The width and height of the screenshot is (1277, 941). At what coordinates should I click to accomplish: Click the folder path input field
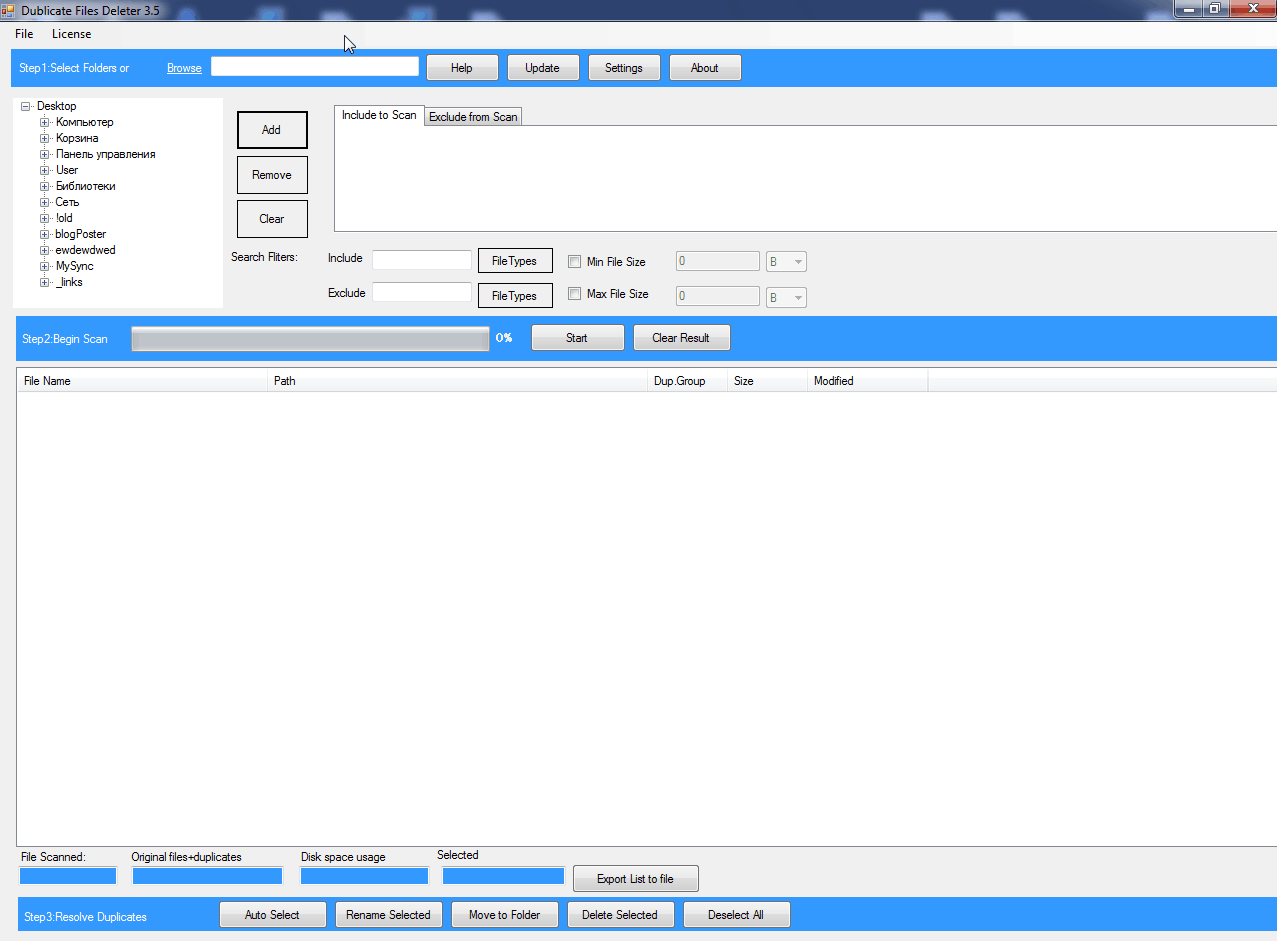(x=314, y=66)
